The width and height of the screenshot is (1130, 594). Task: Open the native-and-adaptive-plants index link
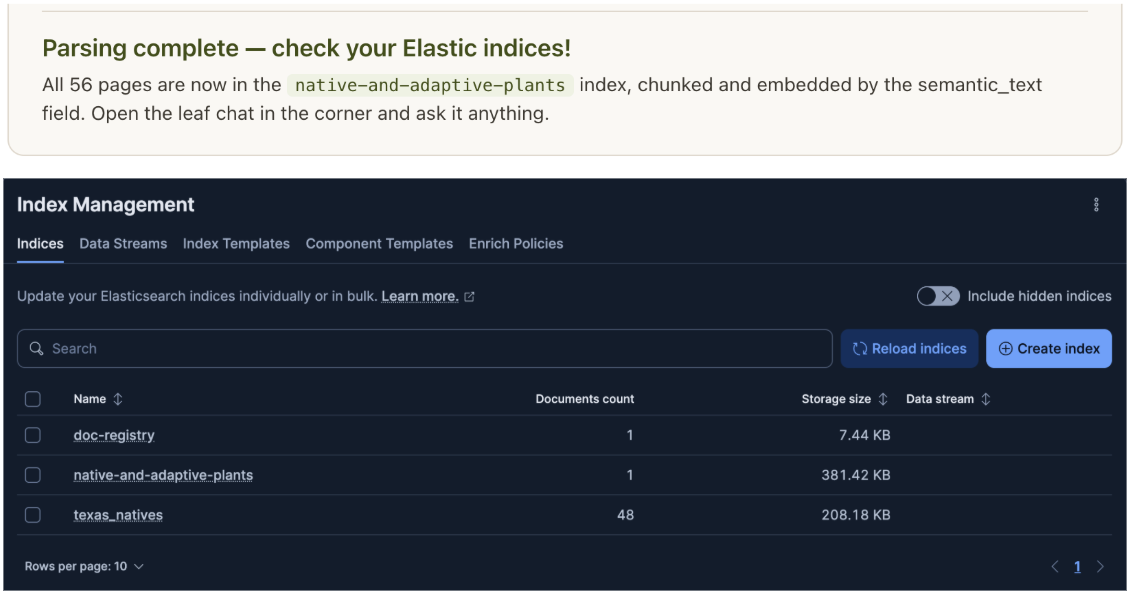coord(163,475)
